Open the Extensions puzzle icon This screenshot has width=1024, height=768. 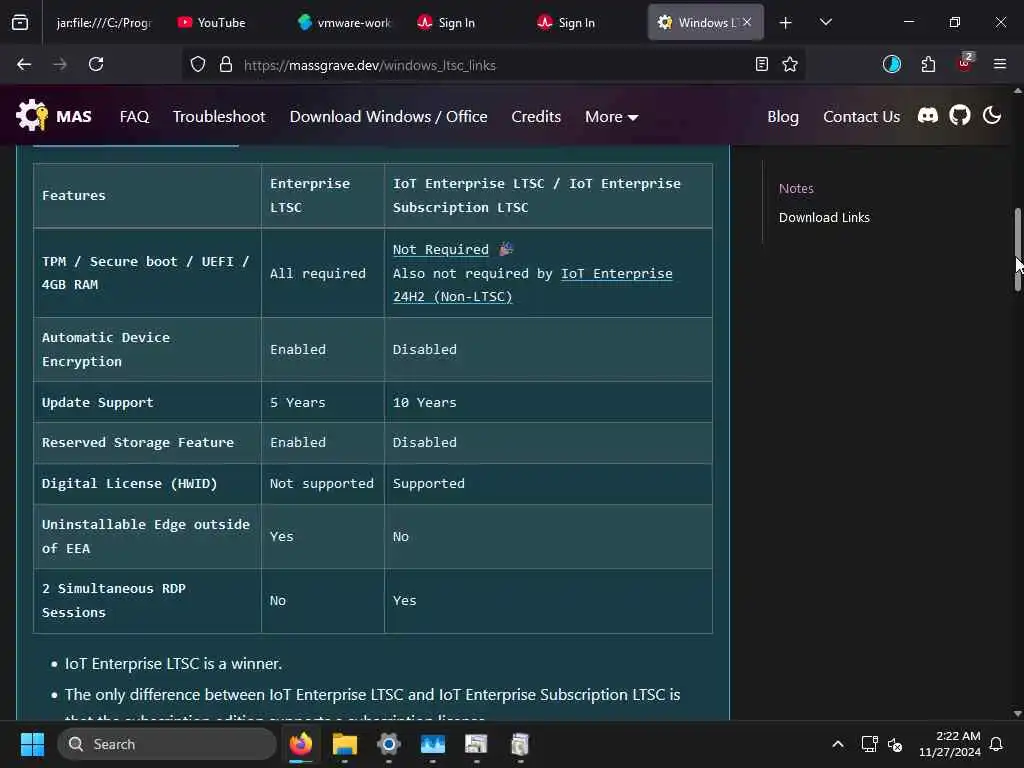pyautogui.click(x=928, y=64)
